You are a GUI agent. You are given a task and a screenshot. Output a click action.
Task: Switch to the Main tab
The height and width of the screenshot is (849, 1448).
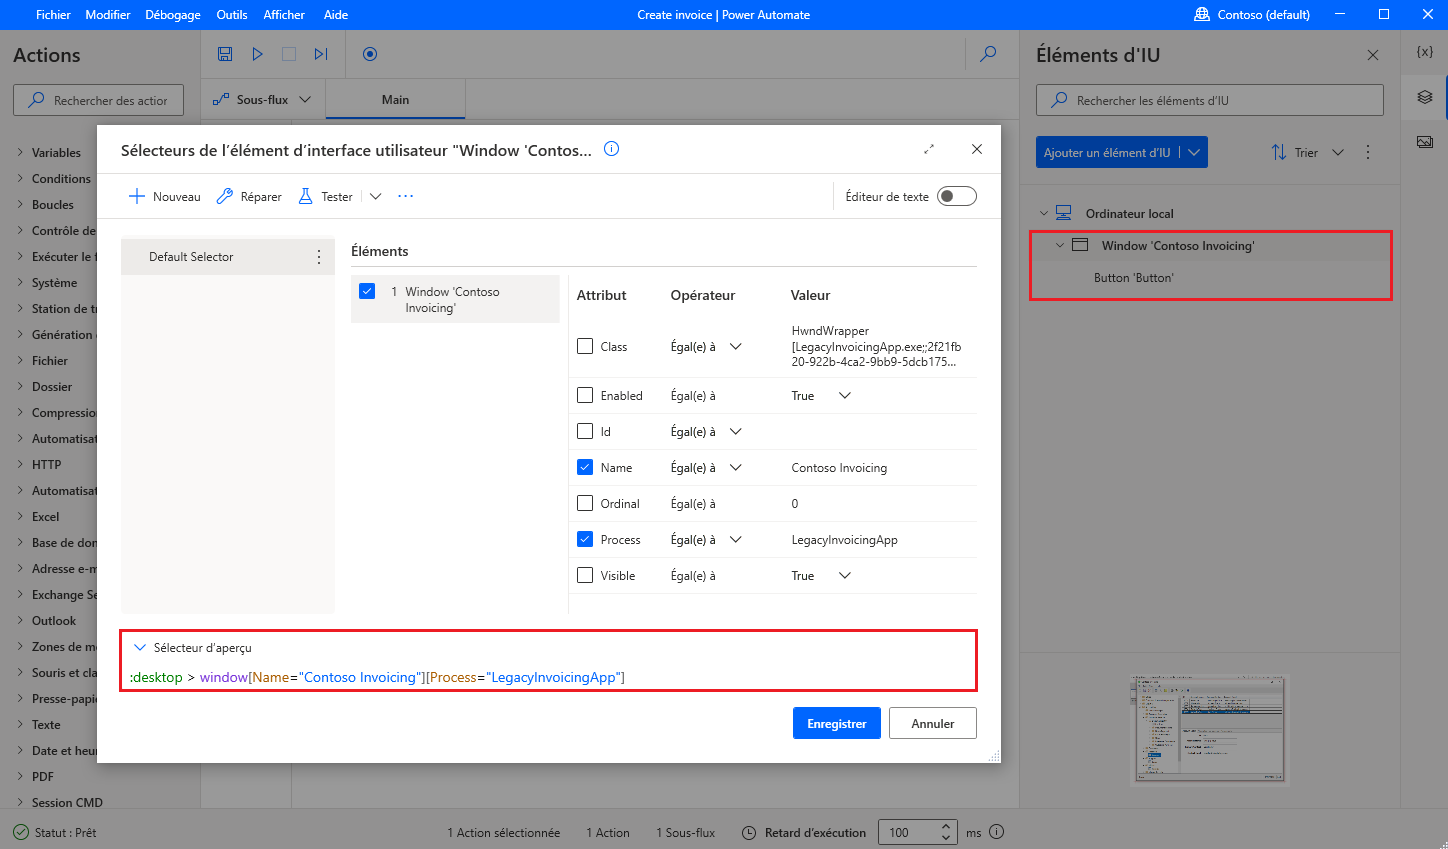395,99
